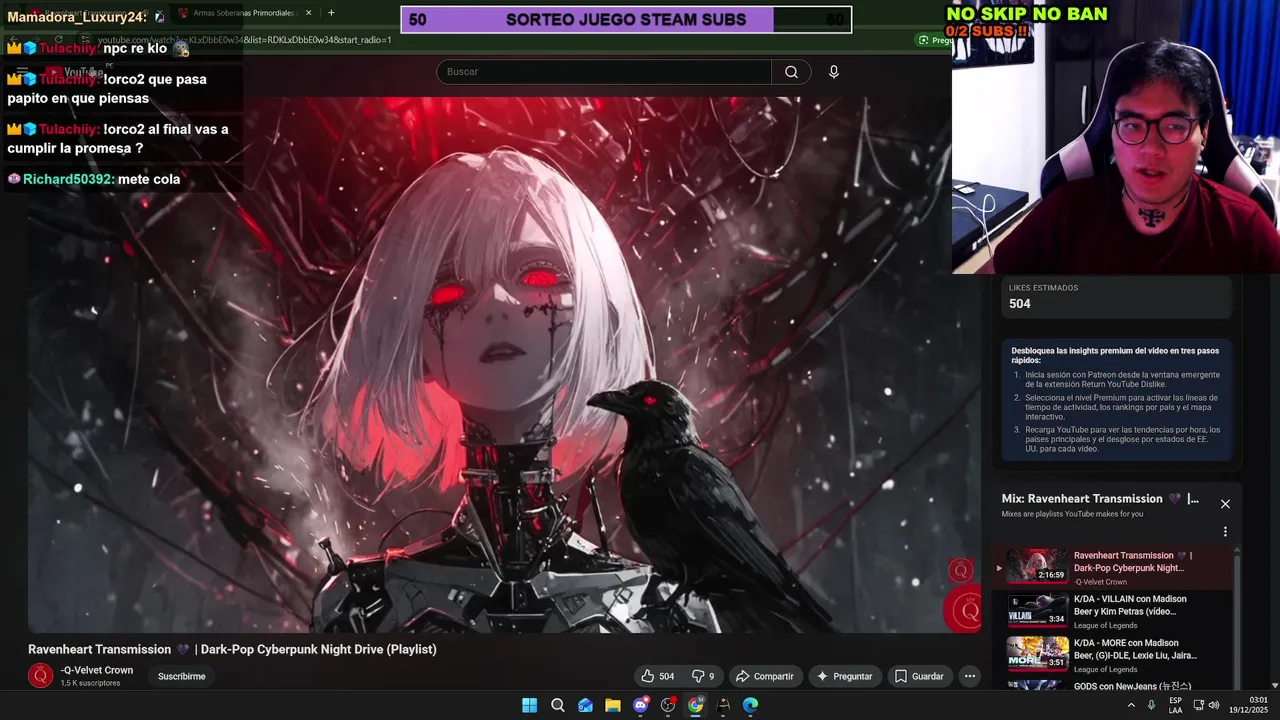This screenshot has width=1280, height=720.
Task: Click the K/DA - VILLAIN con Madison title
Action: click(x=1130, y=605)
